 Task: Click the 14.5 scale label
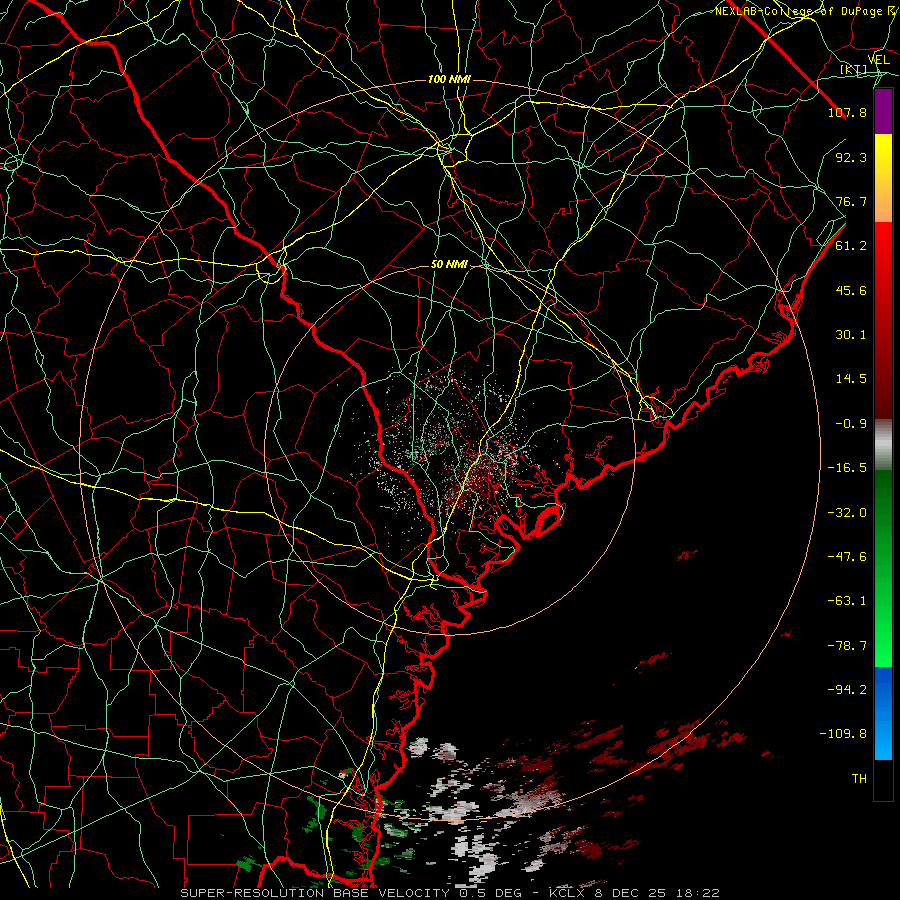click(851, 379)
